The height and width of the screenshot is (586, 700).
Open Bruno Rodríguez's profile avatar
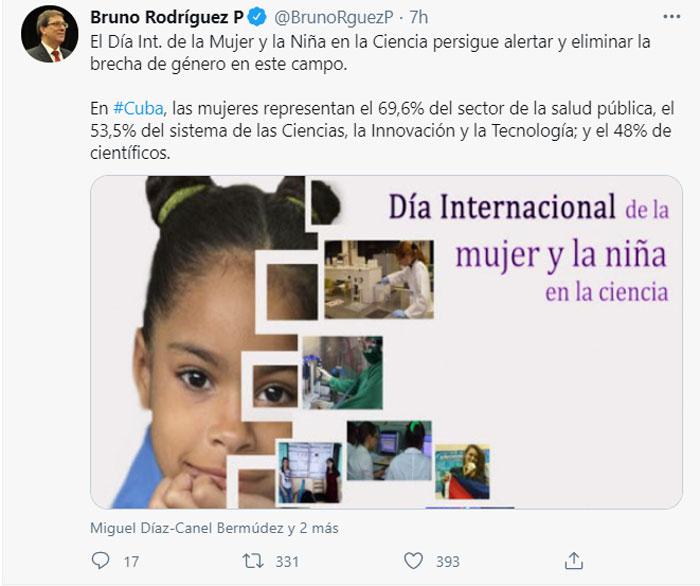click(x=50, y=34)
